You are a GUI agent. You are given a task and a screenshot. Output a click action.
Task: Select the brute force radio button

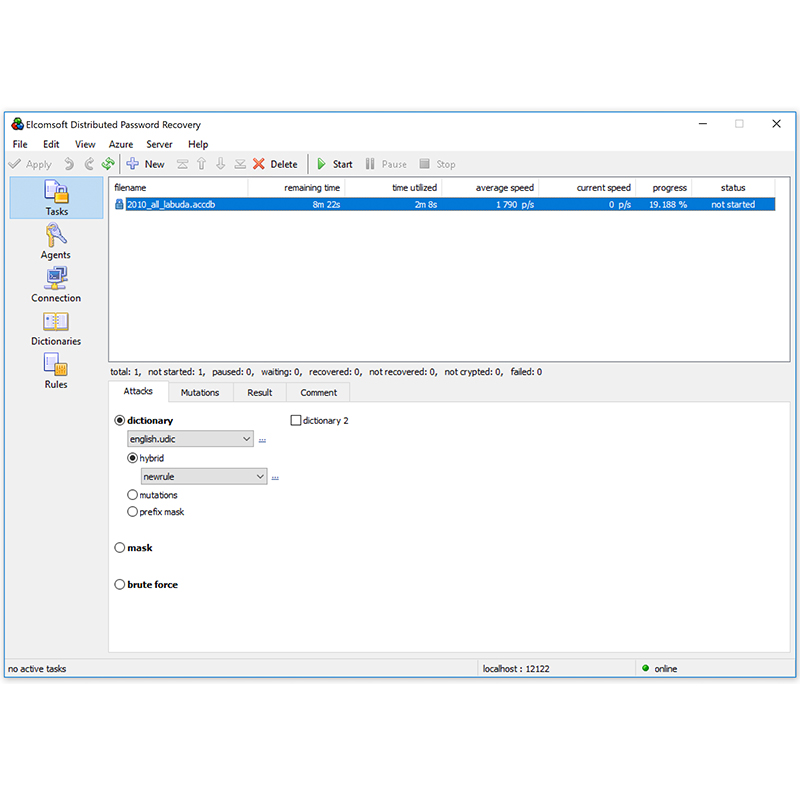coord(119,584)
